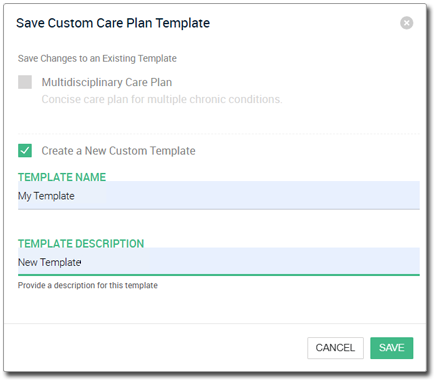Viewport: 435px width, 381px height.
Task: Click the grey box beside Multidisciplinary Care Plan
Action: [25, 82]
